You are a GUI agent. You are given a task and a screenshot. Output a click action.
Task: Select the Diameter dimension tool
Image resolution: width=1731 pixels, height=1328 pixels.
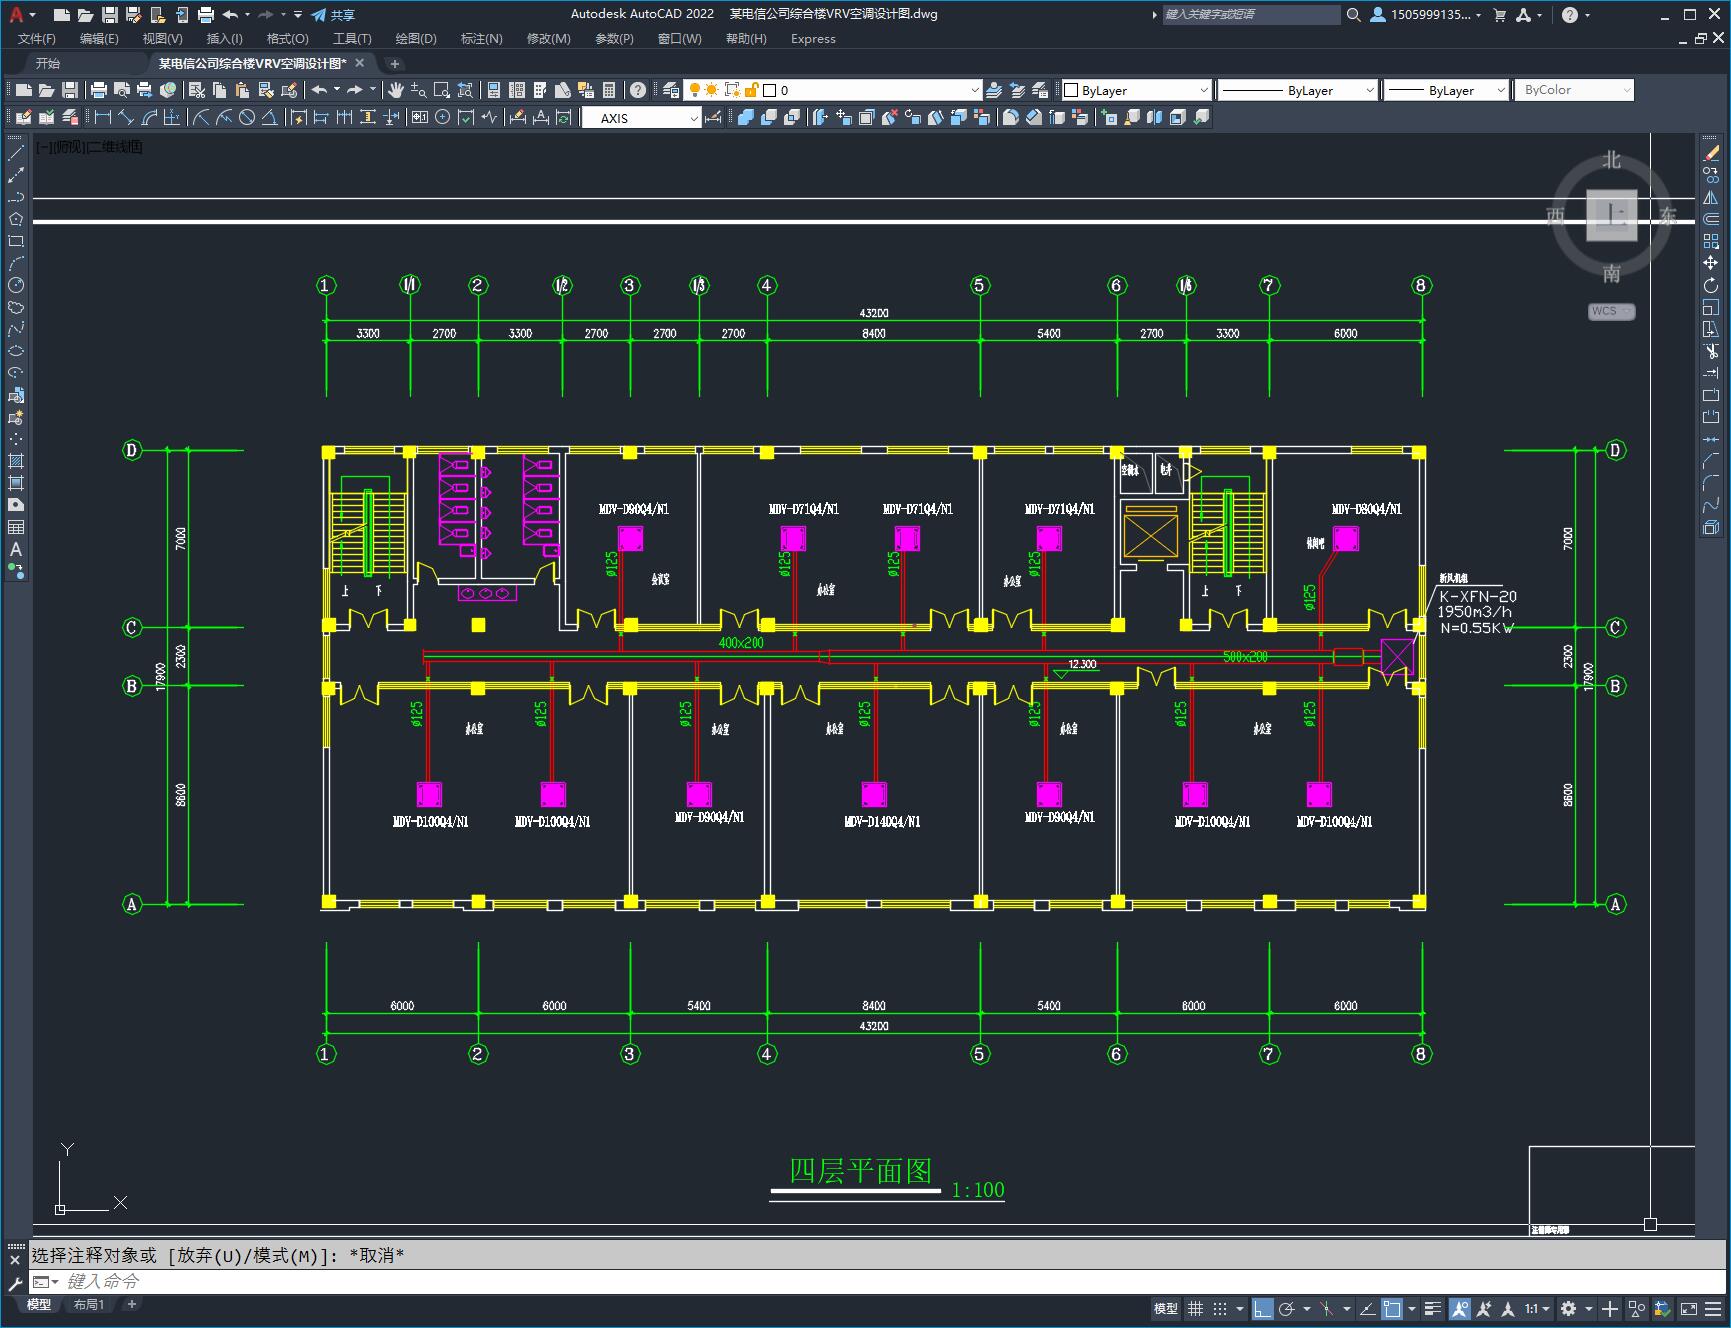pyautogui.click(x=247, y=118)
